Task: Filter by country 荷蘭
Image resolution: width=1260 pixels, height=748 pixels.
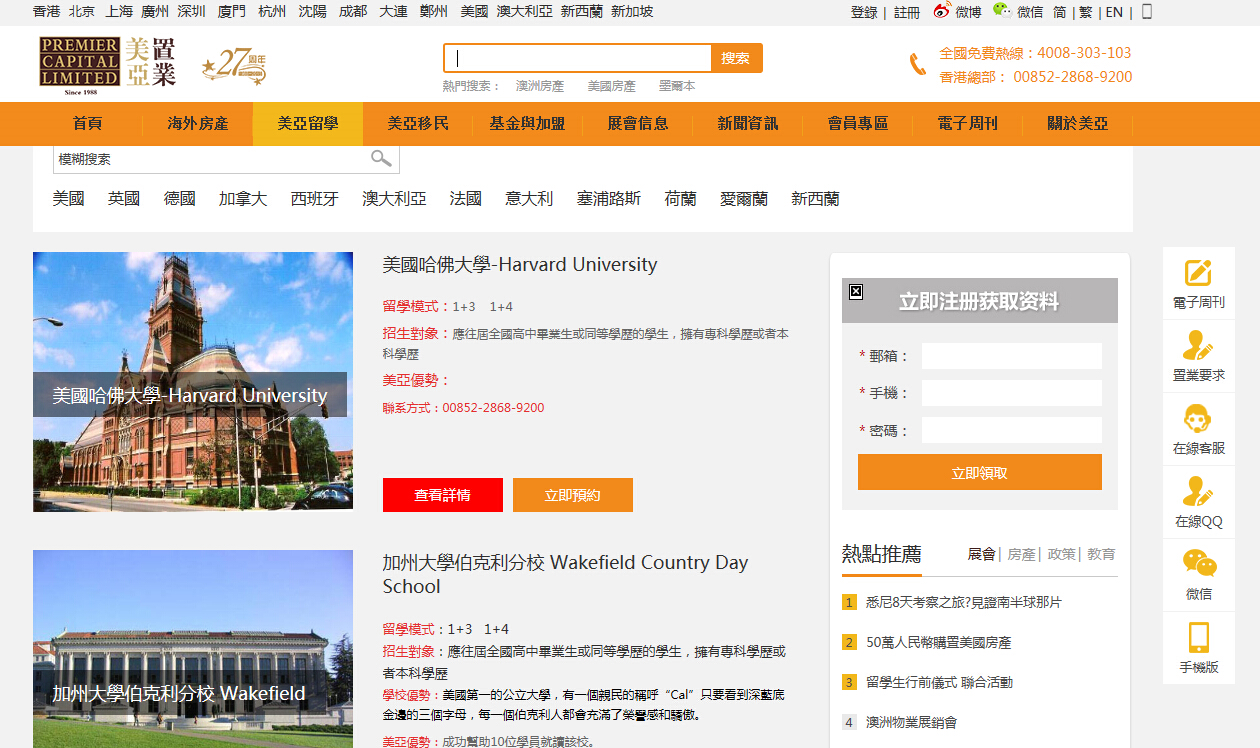Action: pos(681,199)
